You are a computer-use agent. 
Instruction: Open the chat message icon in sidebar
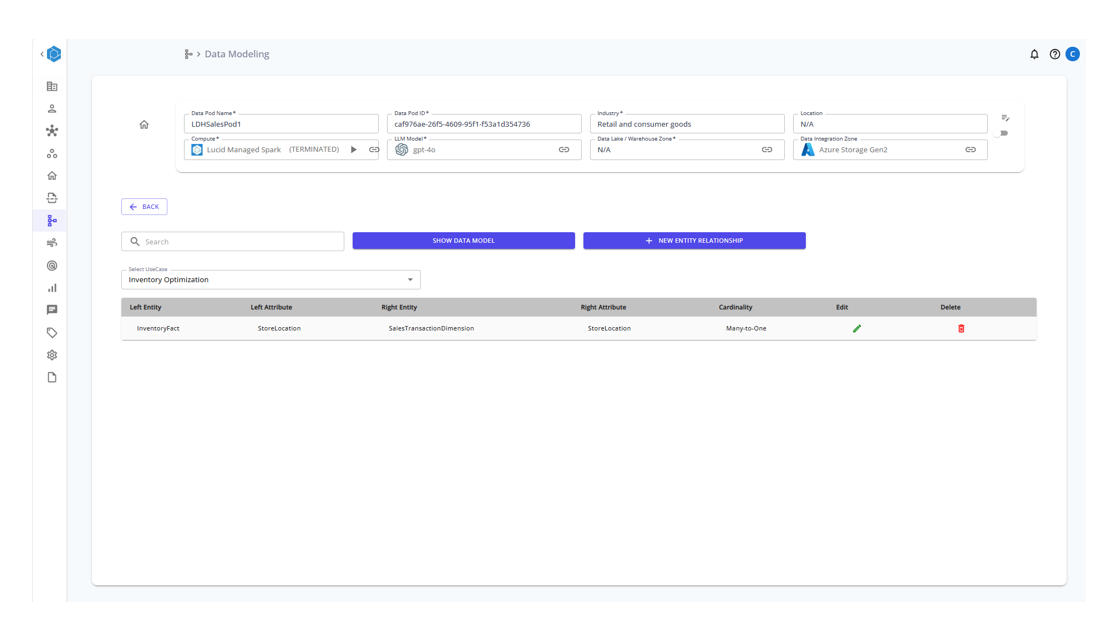click(x=52, y=310)
